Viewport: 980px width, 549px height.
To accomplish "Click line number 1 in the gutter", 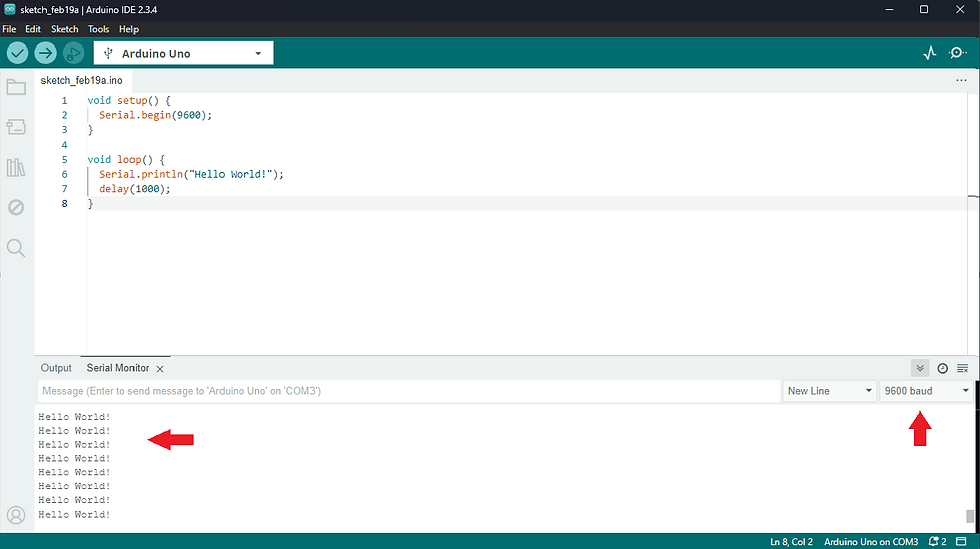I will click(64, 100).
